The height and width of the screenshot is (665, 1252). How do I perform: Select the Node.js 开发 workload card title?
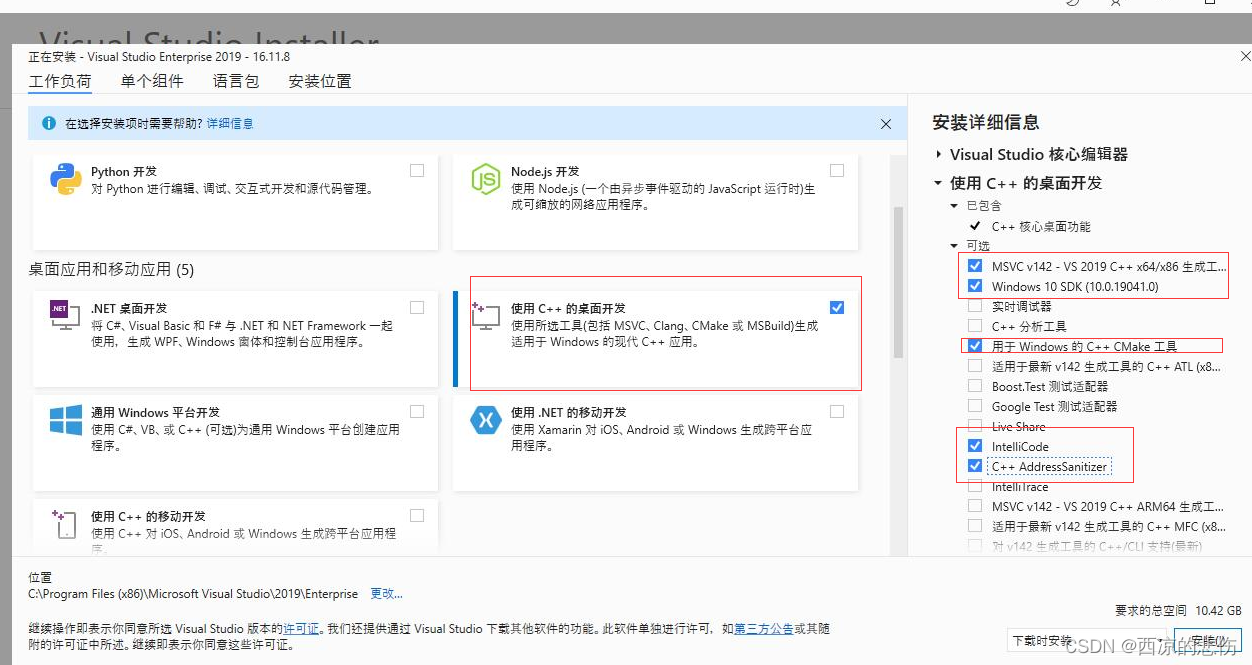(545, 171)
